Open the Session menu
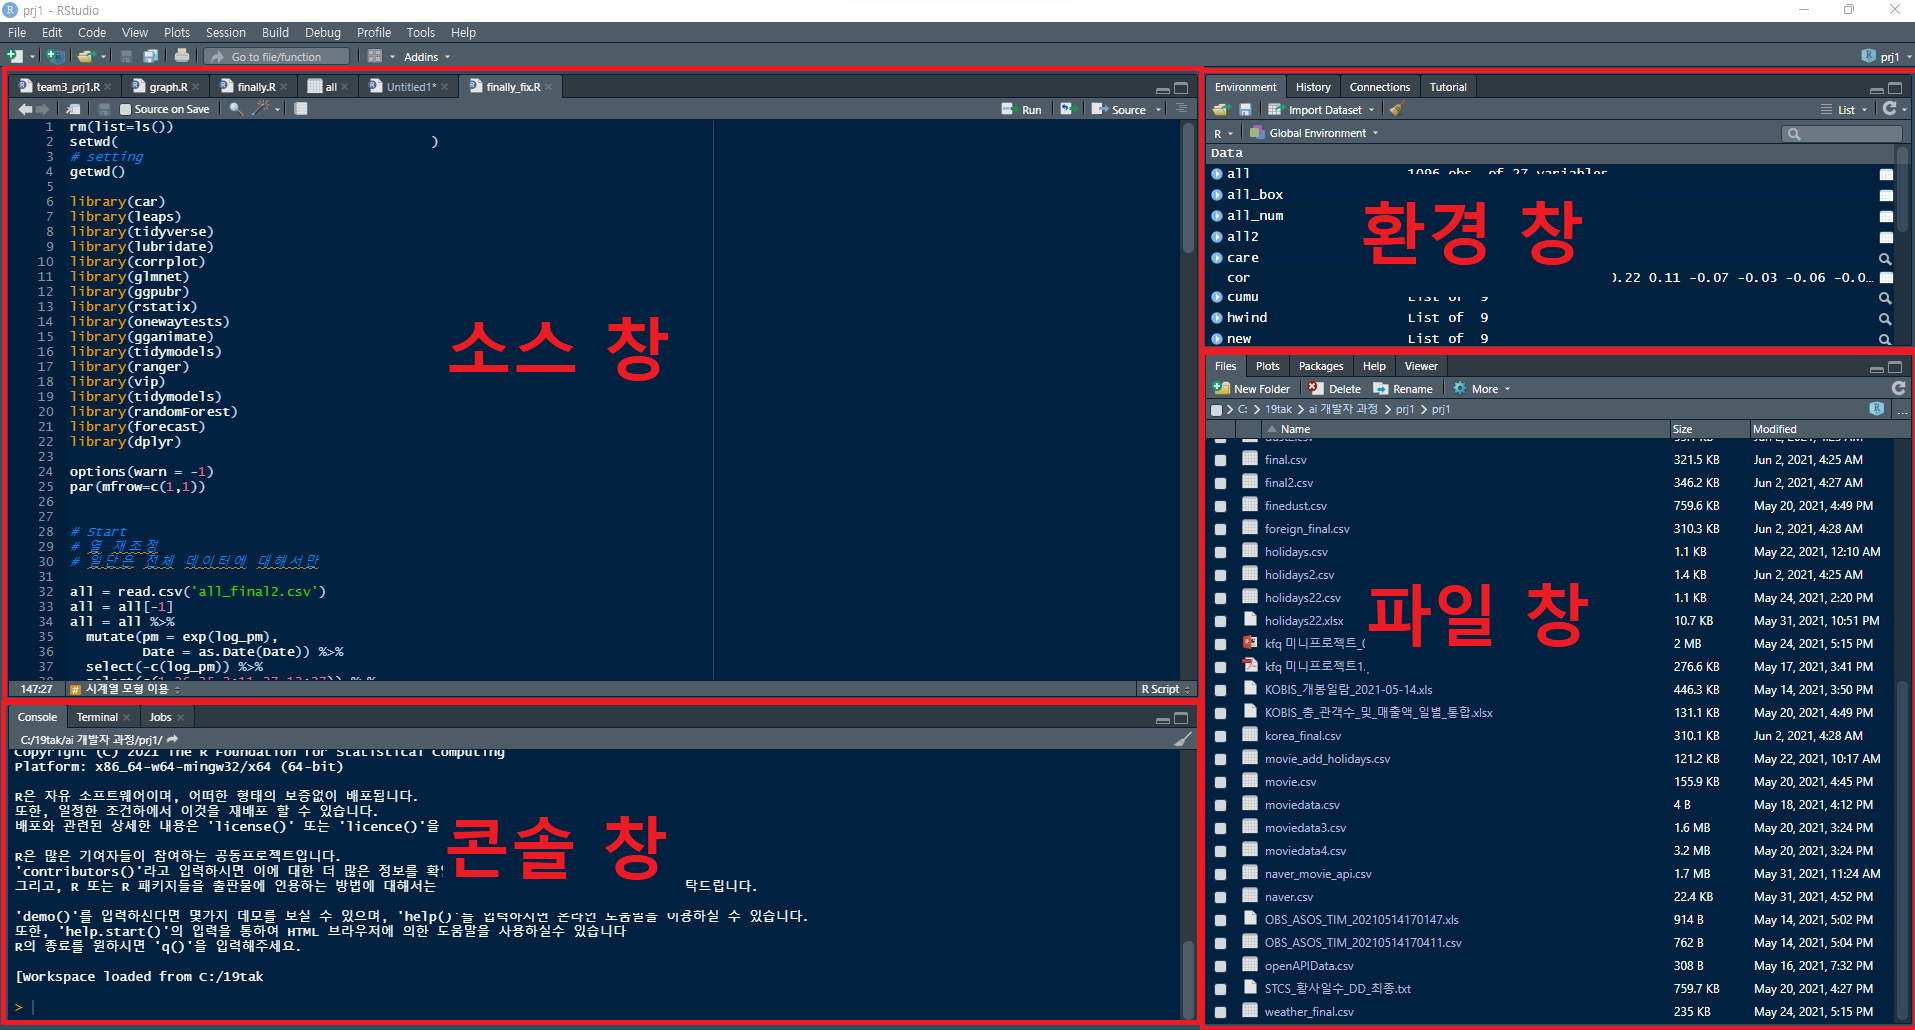 pos(225,32)
